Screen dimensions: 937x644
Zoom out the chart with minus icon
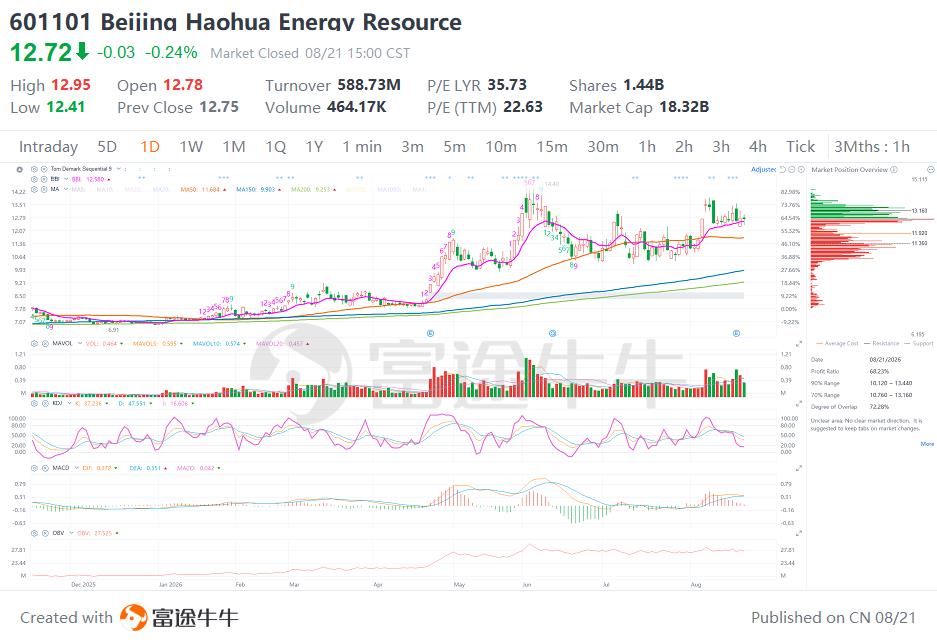click(x=792, y=170)
